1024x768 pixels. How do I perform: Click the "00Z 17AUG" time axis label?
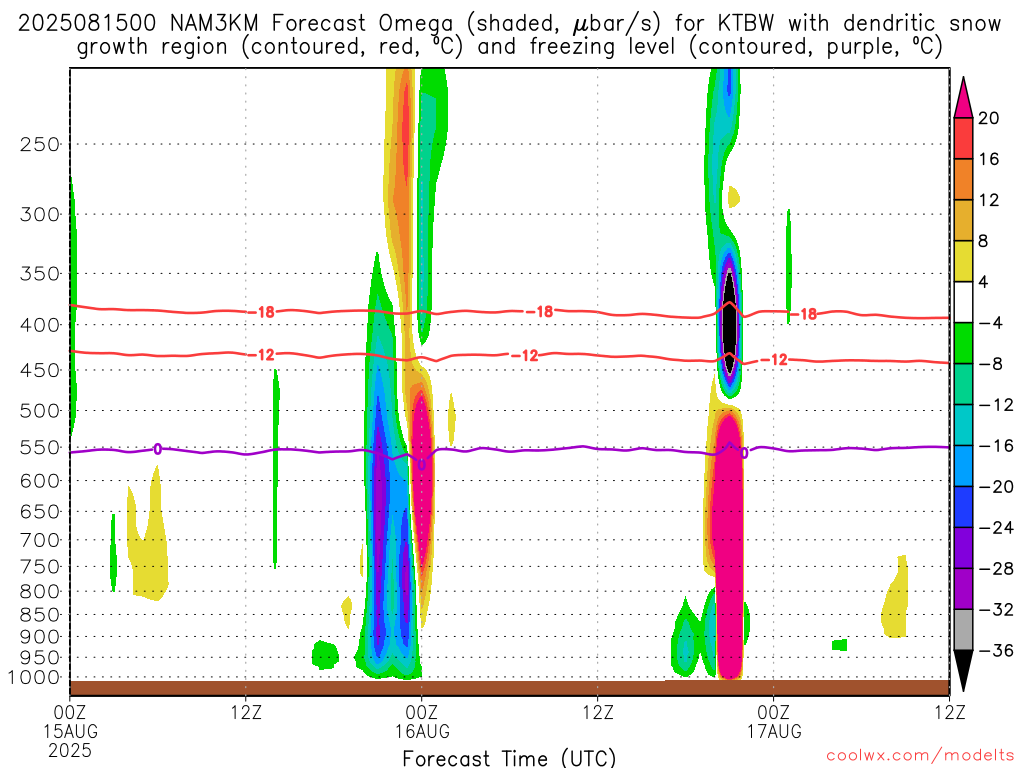click(x=774, y=721)
